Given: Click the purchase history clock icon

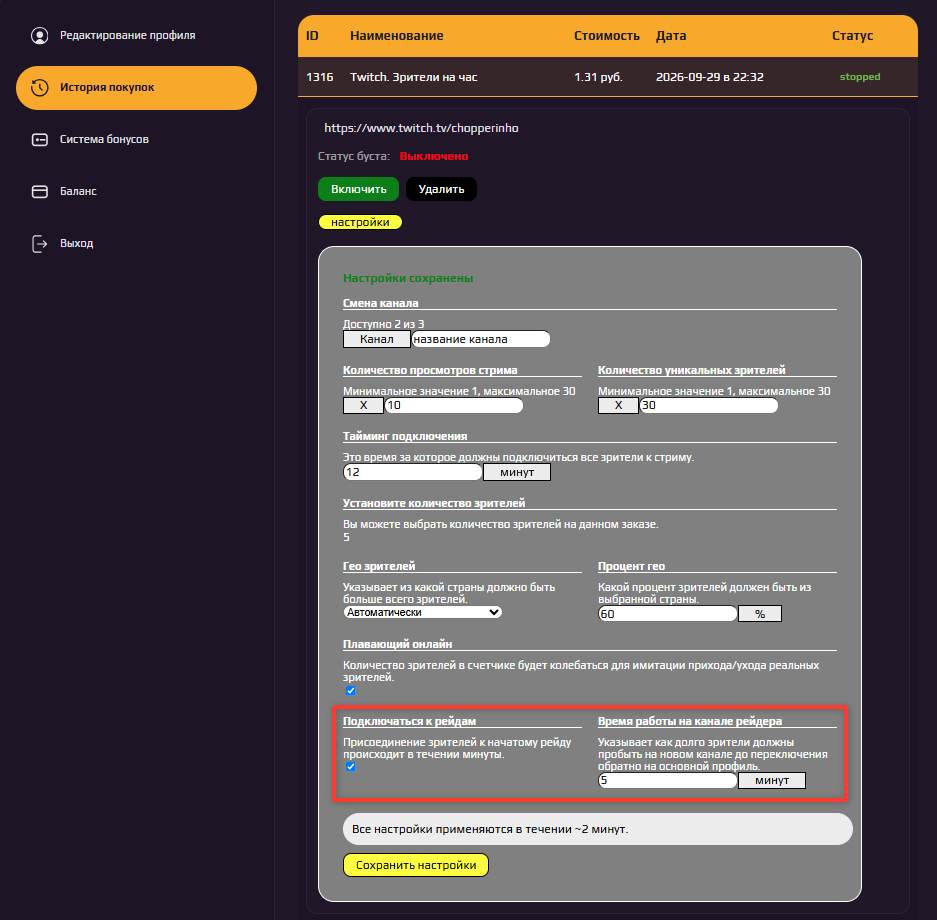Looking at the screenshot, I should click(x=39, y=88).
